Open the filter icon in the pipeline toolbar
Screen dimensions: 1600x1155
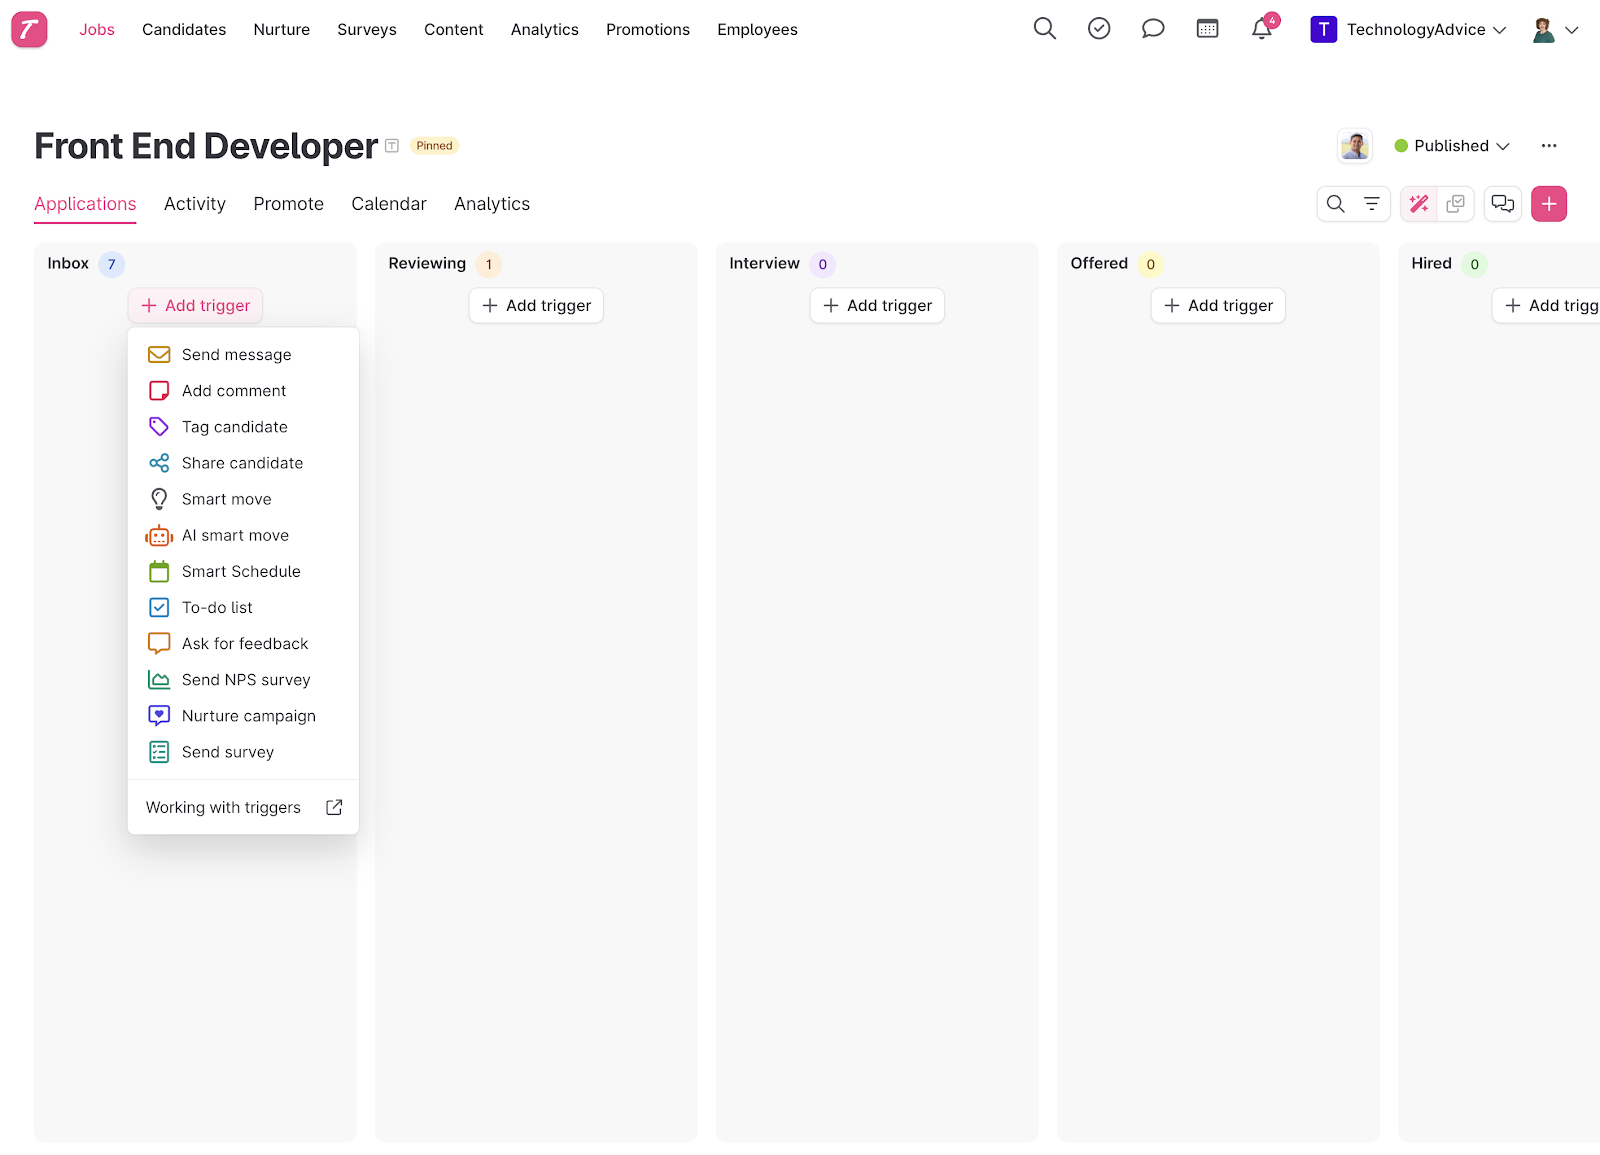[1371, 204]
